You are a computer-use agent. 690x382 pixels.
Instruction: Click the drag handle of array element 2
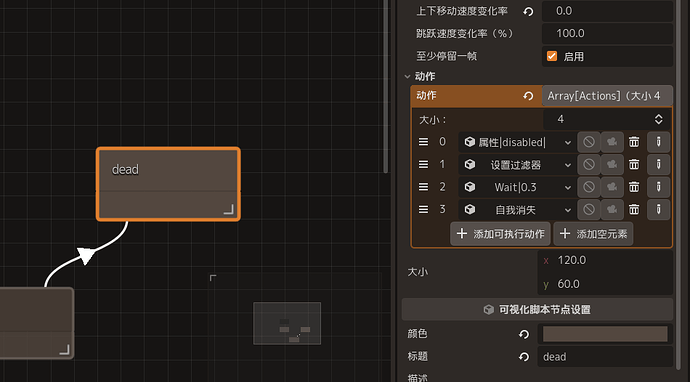point(423,187)
